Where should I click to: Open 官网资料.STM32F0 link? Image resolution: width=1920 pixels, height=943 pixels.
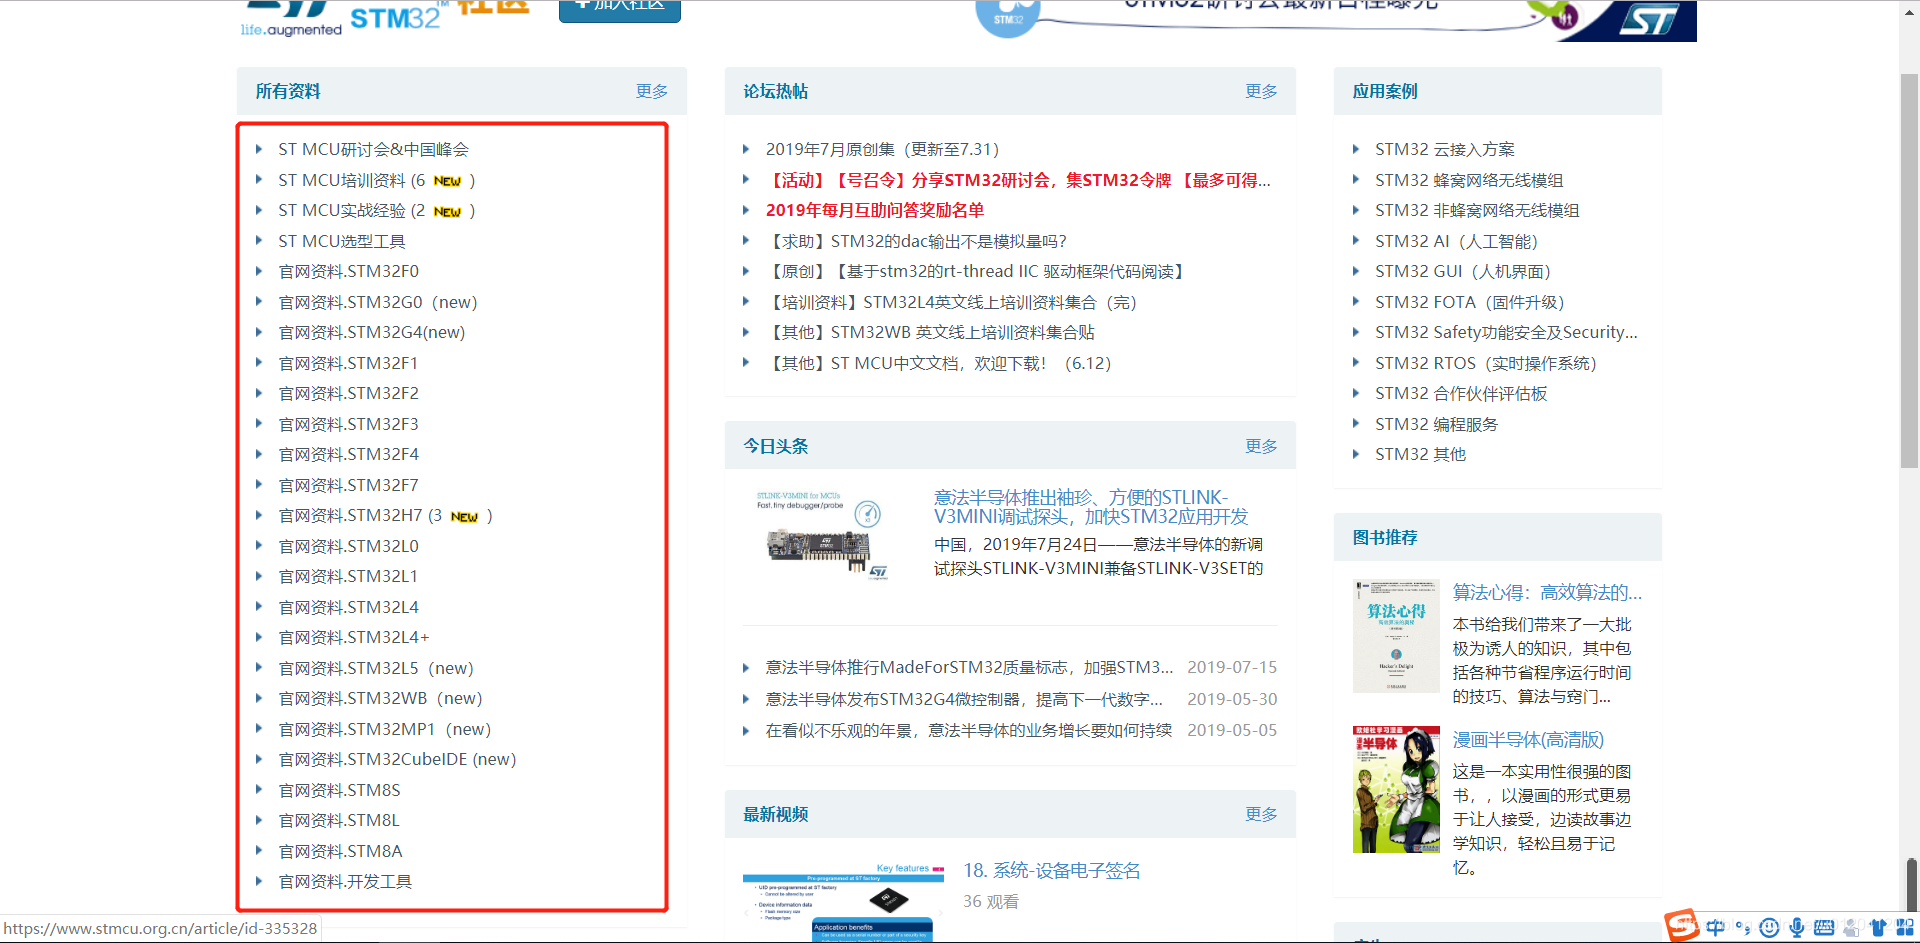(x=348, y=271)
